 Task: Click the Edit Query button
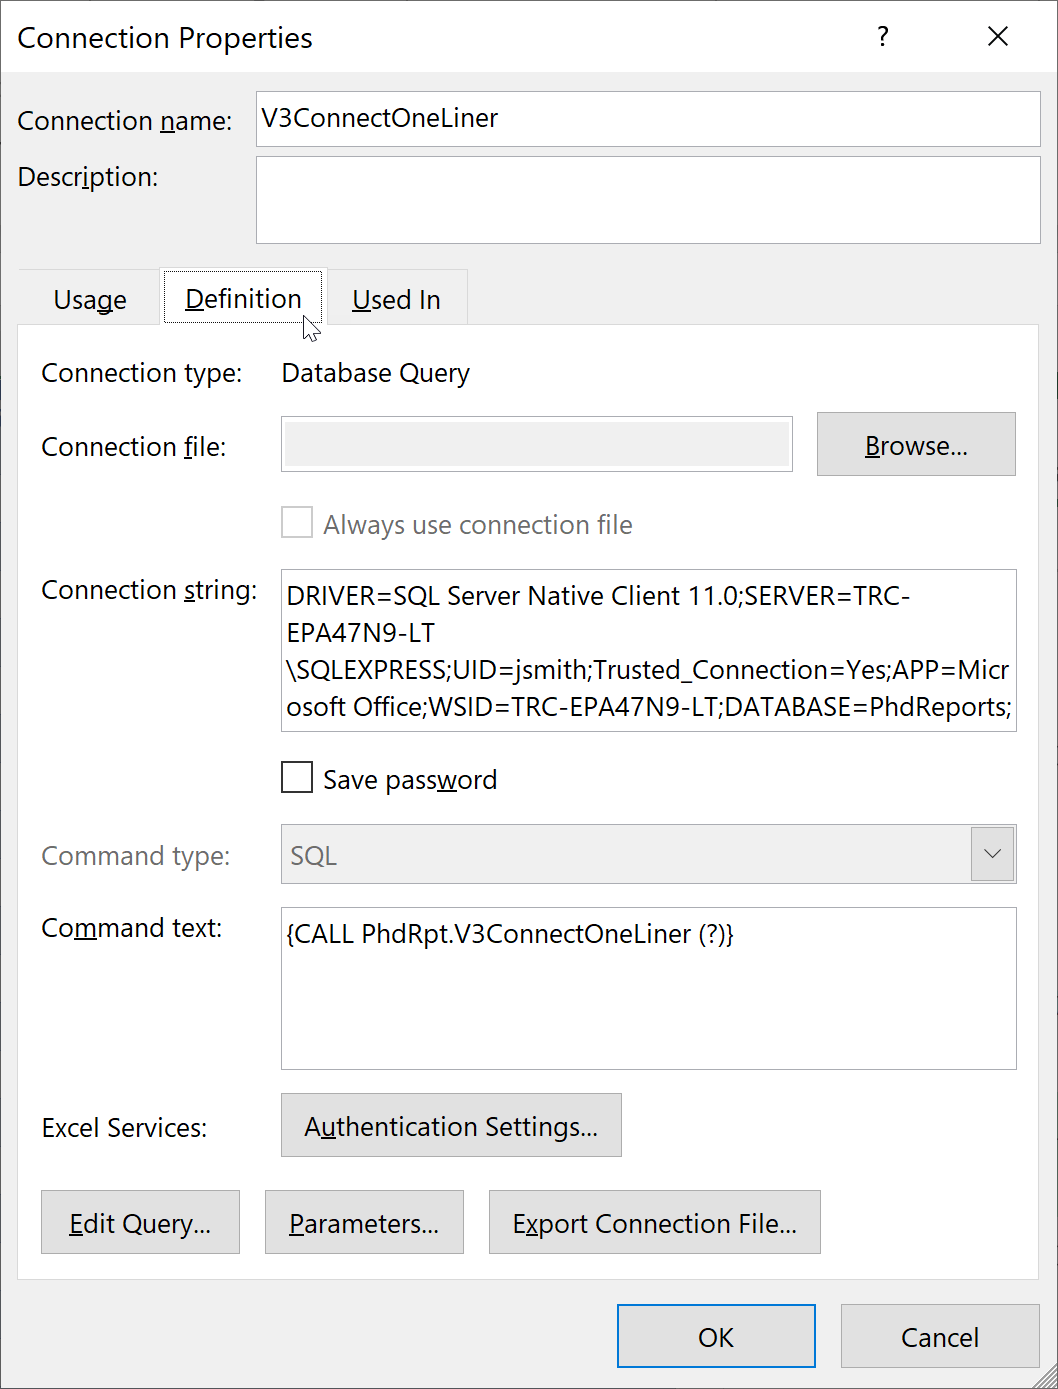[139, 1222]
